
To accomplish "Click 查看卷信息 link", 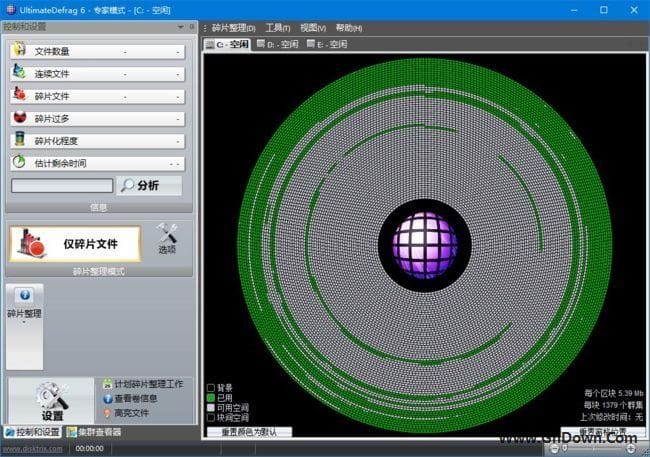I will coord(136,399).
